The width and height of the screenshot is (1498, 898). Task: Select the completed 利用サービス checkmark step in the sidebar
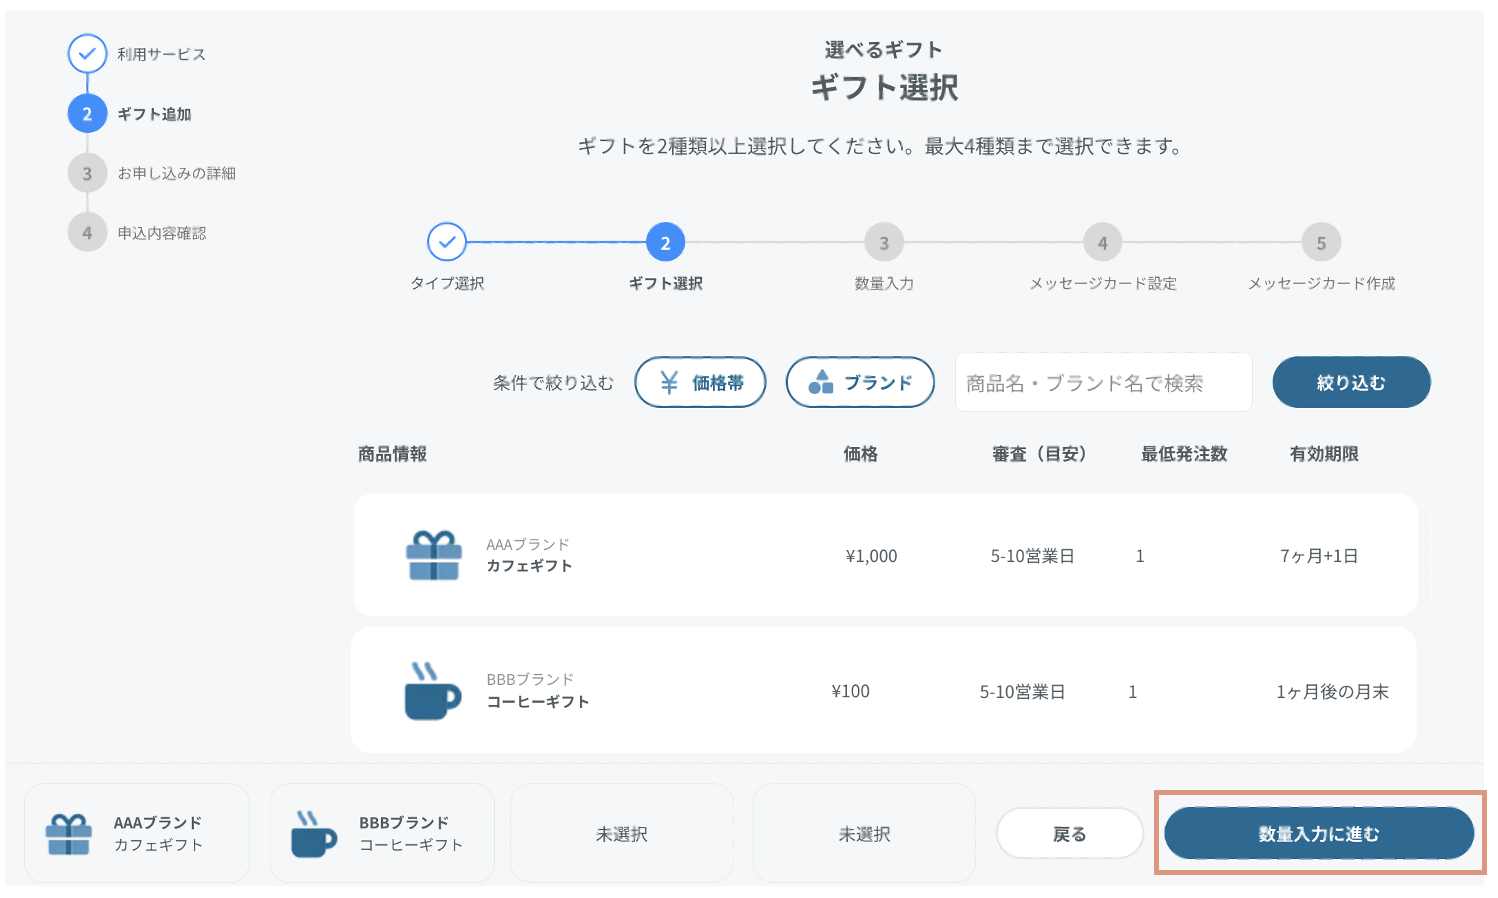tap(87, 54)
